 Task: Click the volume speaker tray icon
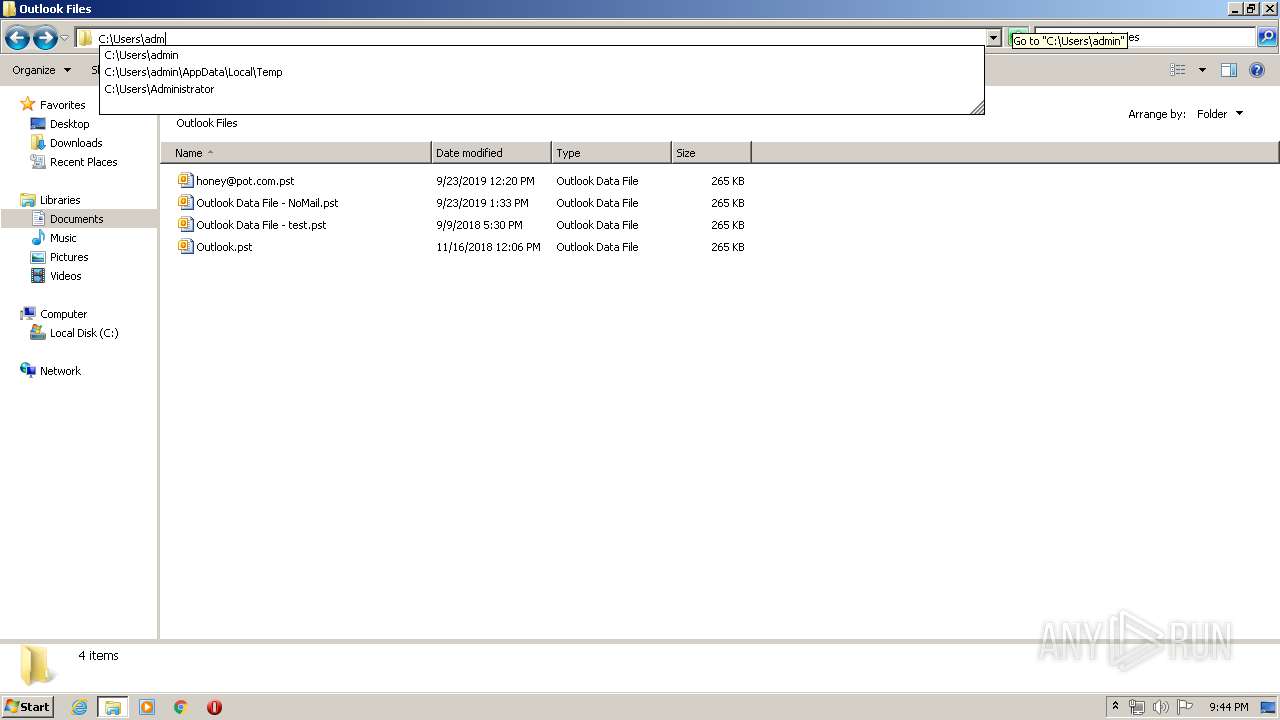click(1161, 707)
